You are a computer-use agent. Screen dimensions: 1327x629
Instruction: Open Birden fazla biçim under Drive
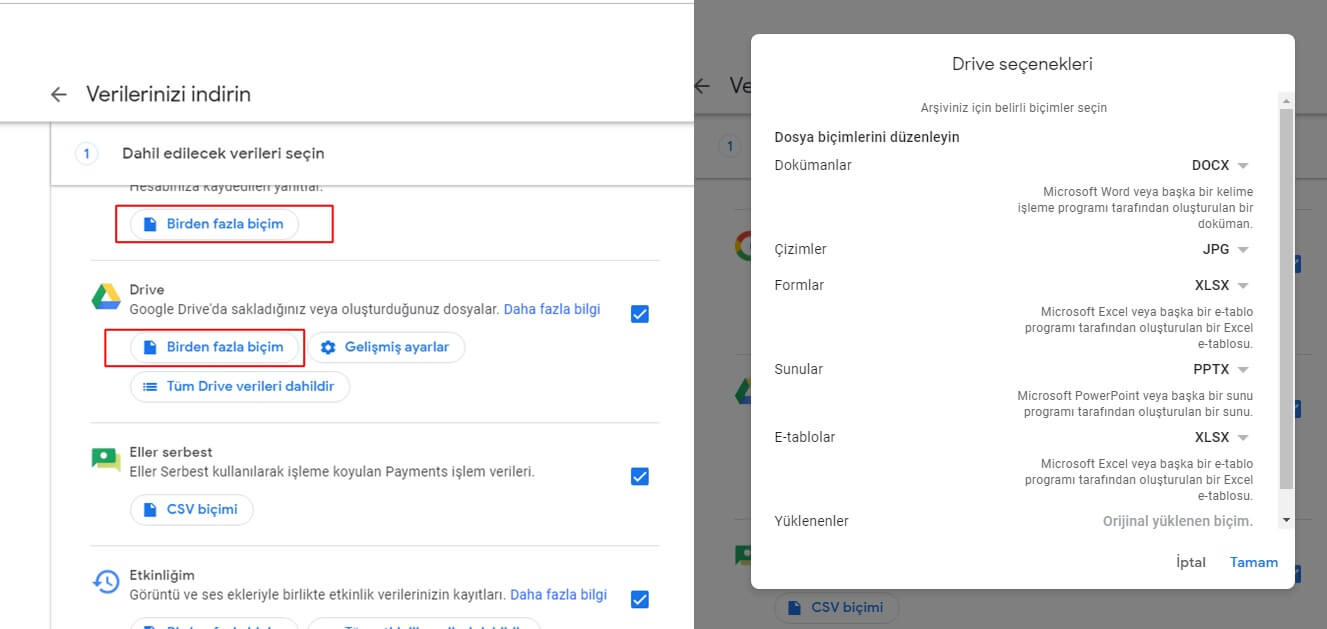click(214, 347)
